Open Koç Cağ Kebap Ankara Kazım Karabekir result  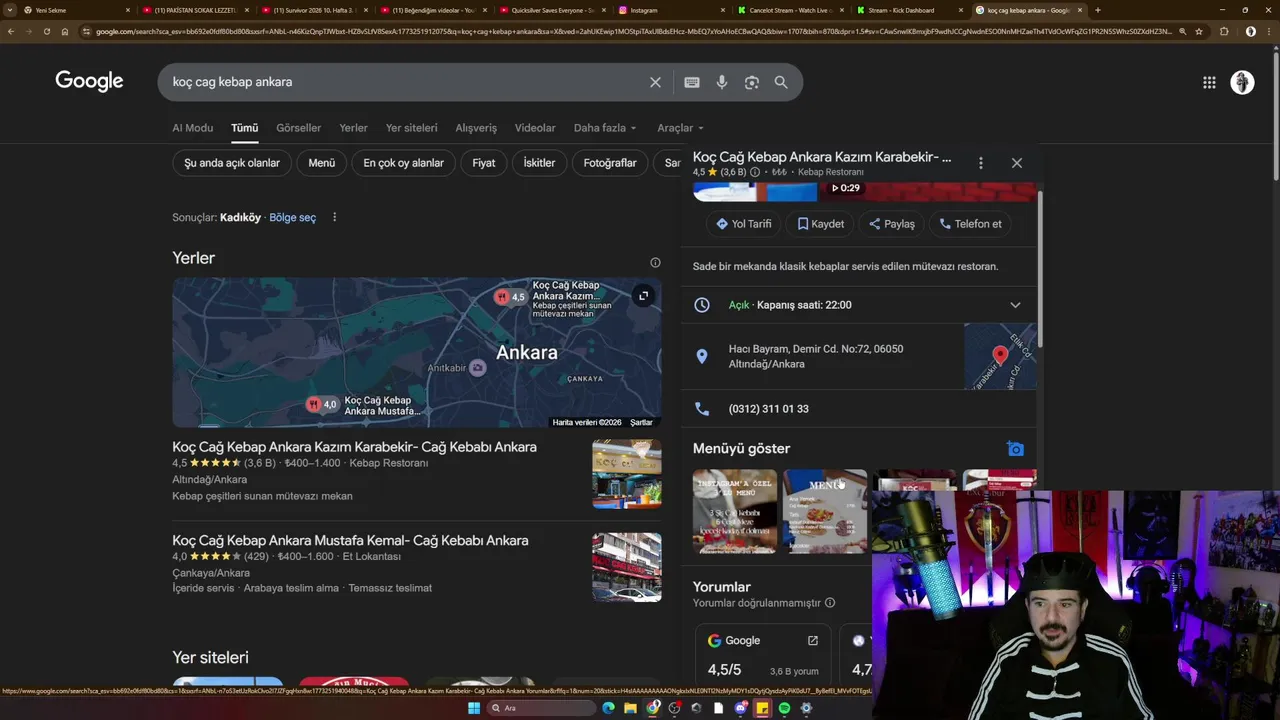tap(354, 447)
